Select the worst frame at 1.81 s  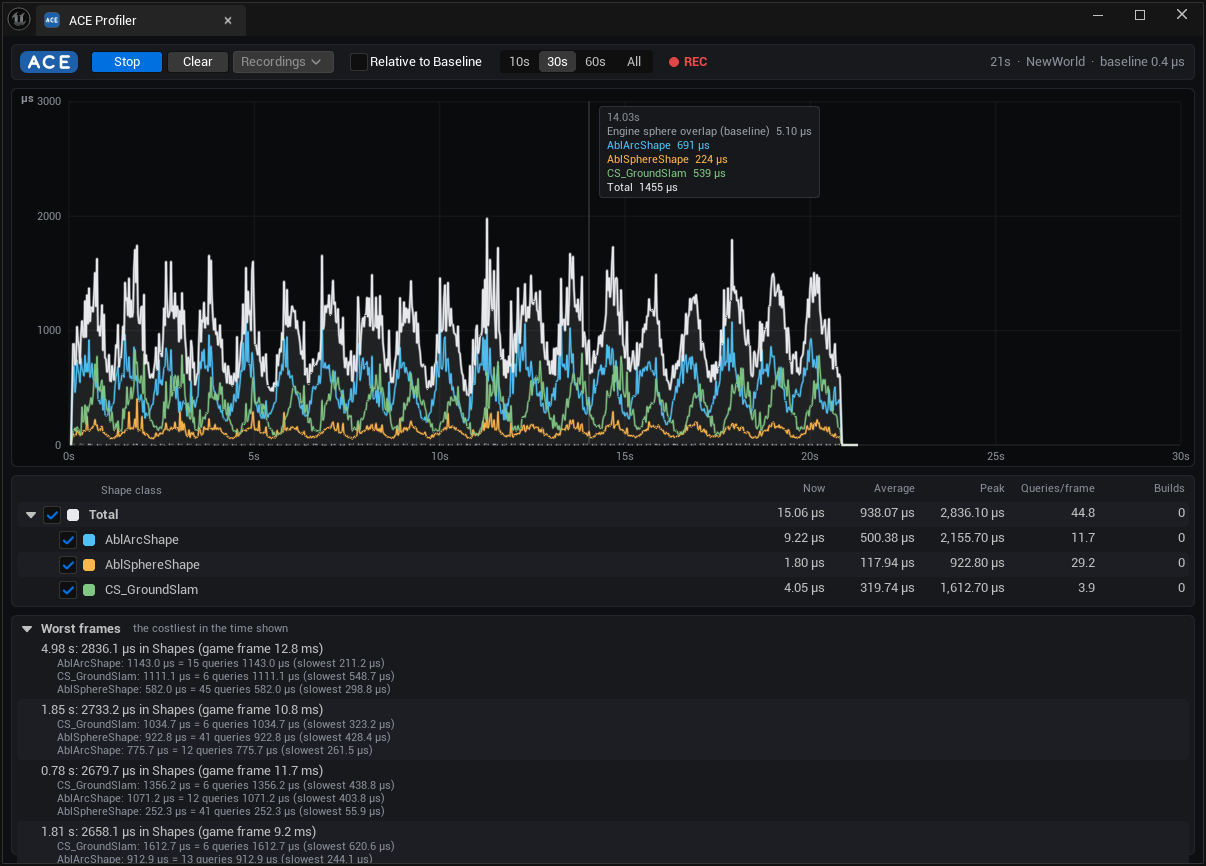point(603,844)
